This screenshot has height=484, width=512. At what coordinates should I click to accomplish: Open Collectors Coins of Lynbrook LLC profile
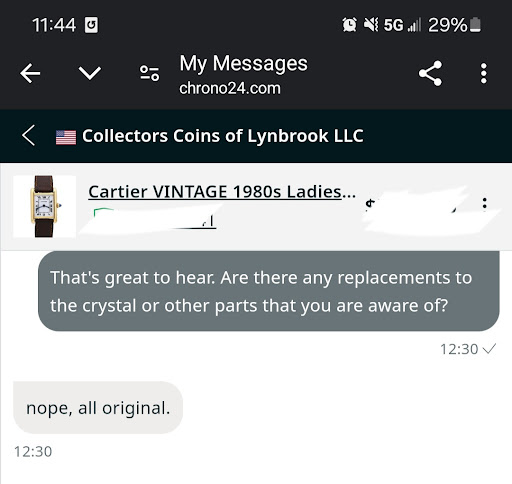pyautogui.click(x=223, y=136)
